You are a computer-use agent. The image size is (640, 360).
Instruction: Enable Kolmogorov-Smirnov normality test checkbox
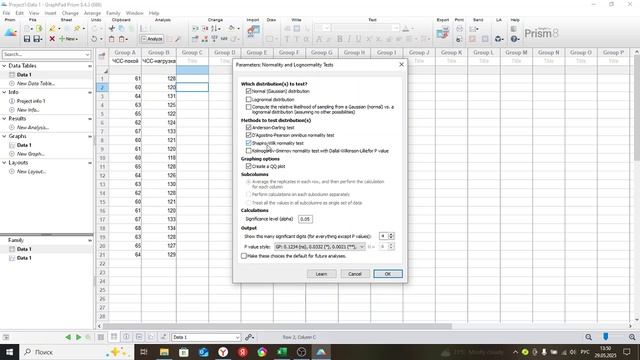(249, 151)
